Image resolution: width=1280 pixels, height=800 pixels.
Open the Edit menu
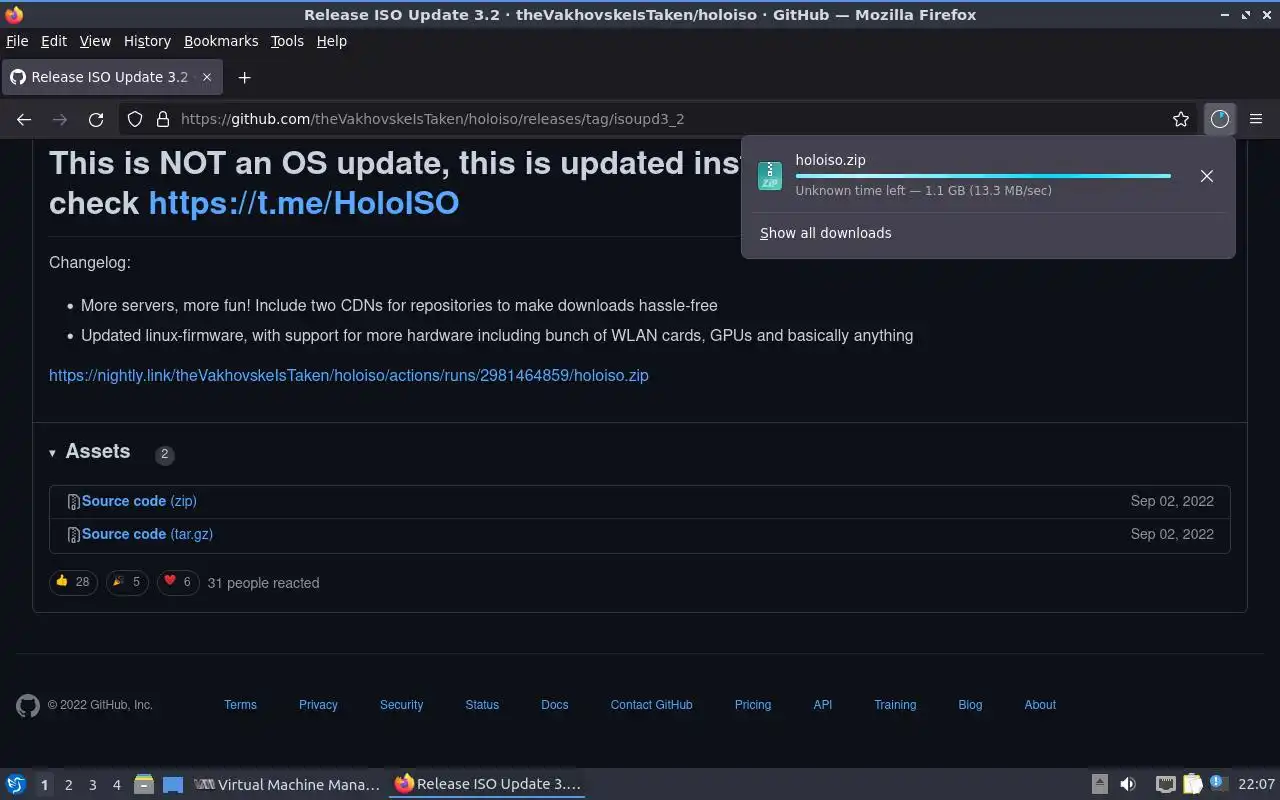pyautogui.click(x=53, y=41)
